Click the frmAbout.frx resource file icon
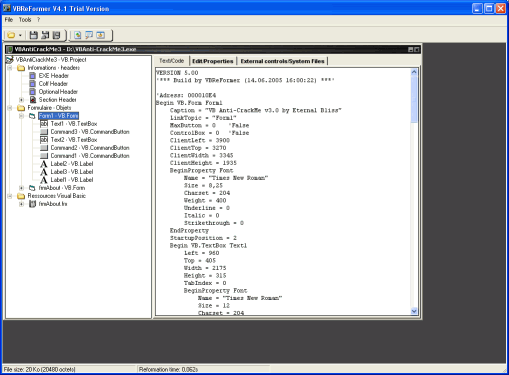 tap(32, 204)
